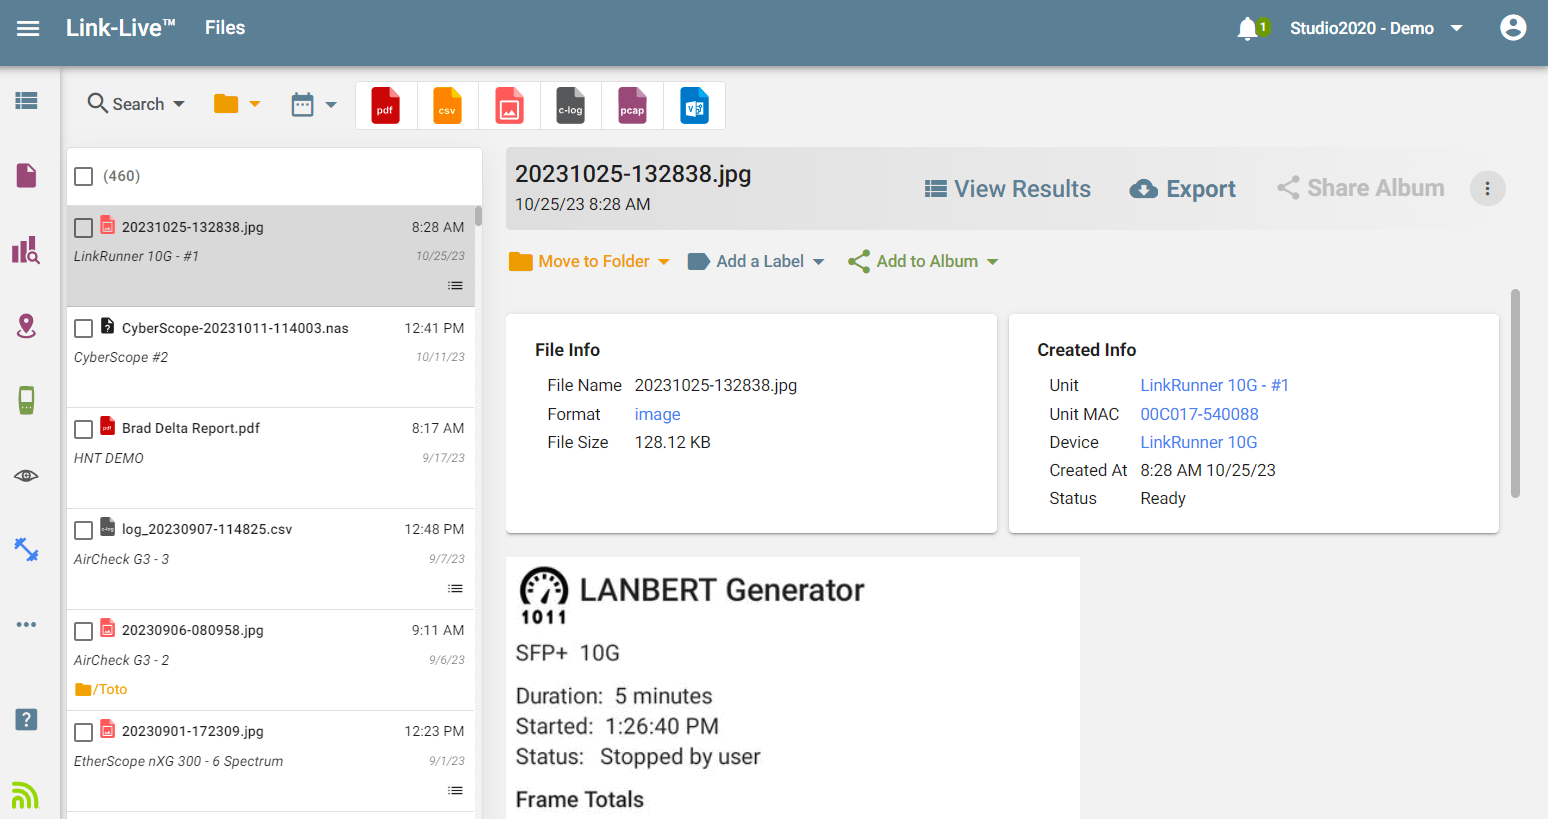
Task: Tick the select-all checkbox beside (460)
Action: pyautogui.click(x=84, y=177)
